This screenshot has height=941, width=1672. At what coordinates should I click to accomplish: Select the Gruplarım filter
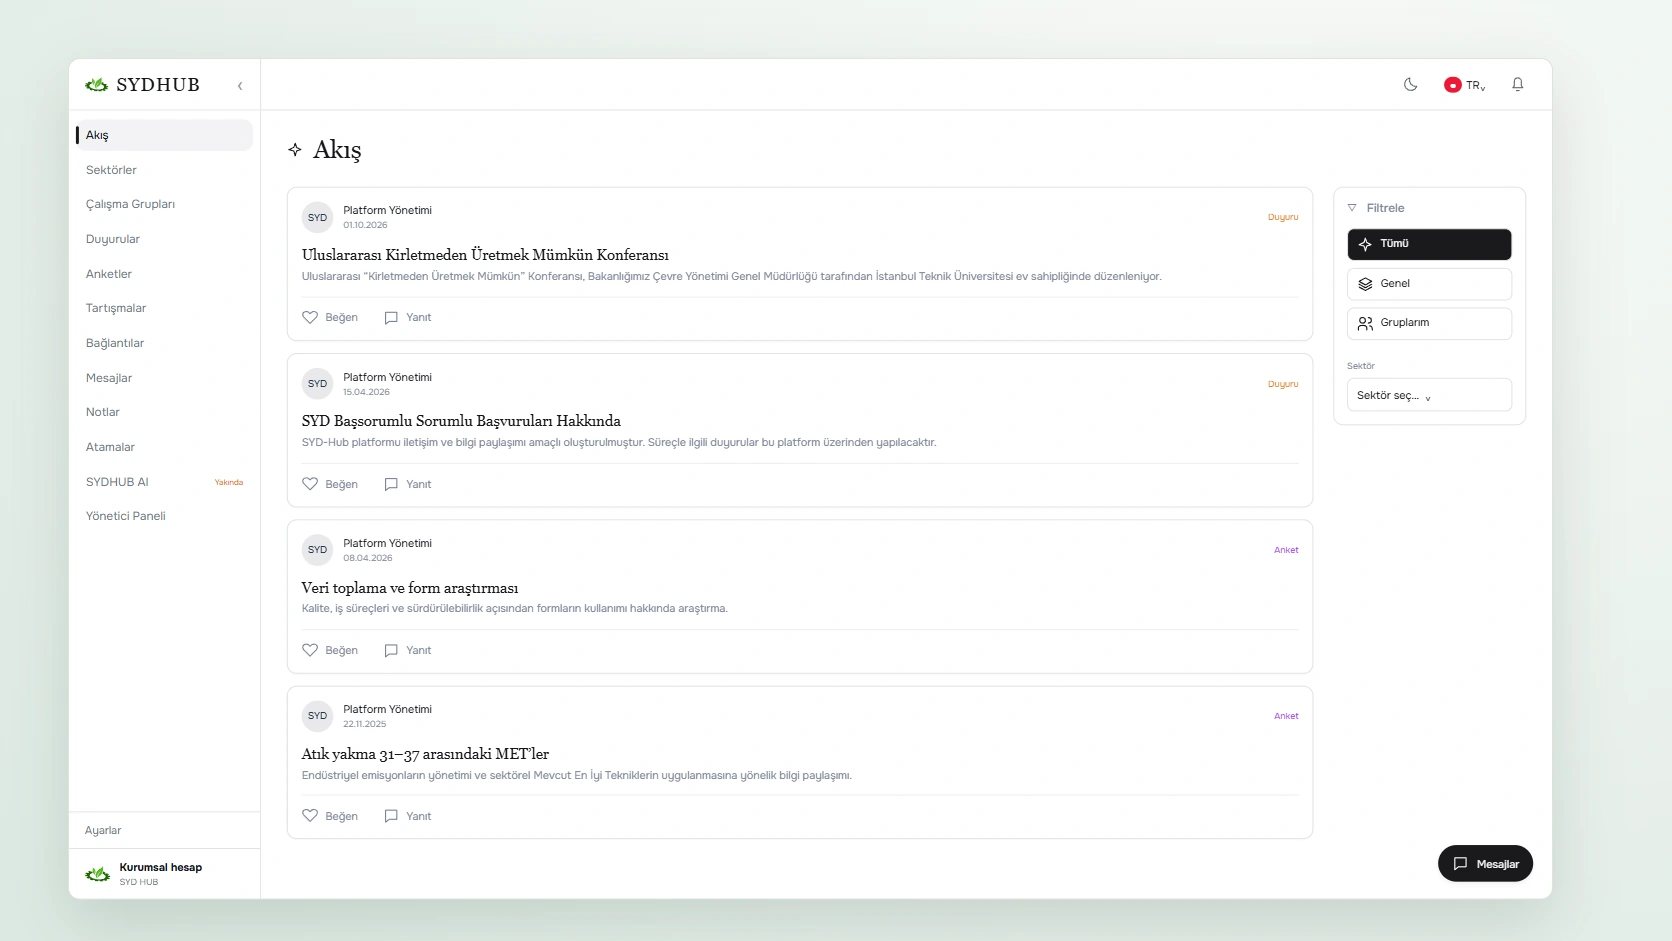(x=1429, y=323)
